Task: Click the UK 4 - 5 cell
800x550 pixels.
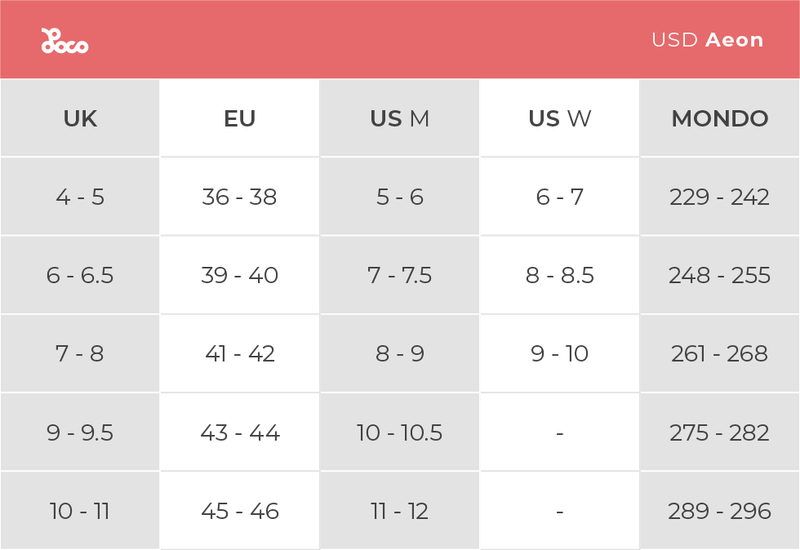Action: pos(80,197)
